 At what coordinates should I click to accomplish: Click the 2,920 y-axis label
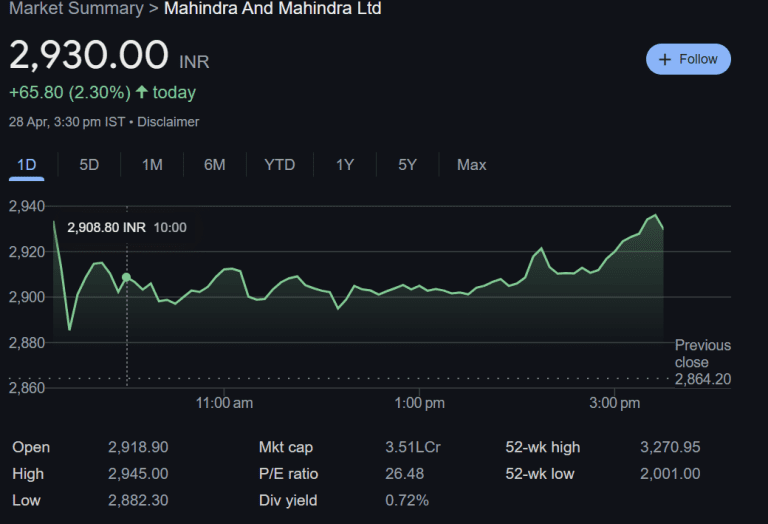click(27, 252)
